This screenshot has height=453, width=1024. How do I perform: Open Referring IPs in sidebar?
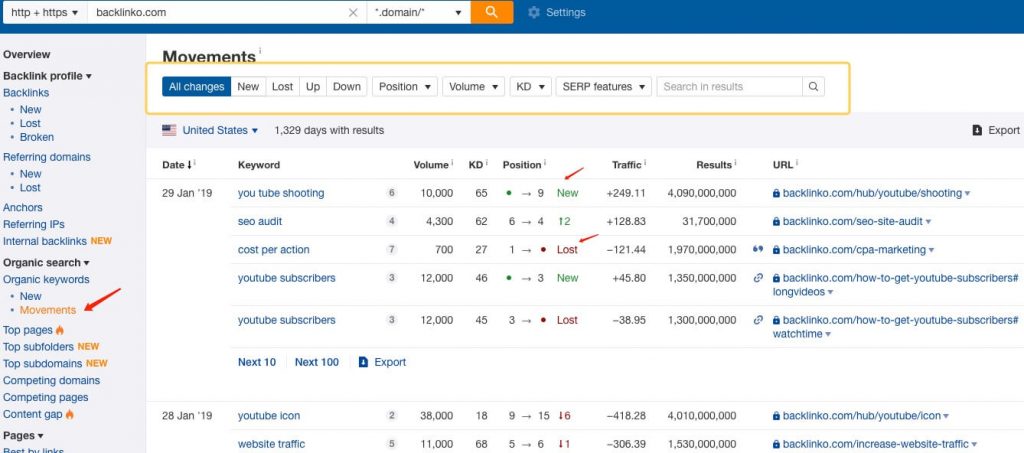pos(34,225)
